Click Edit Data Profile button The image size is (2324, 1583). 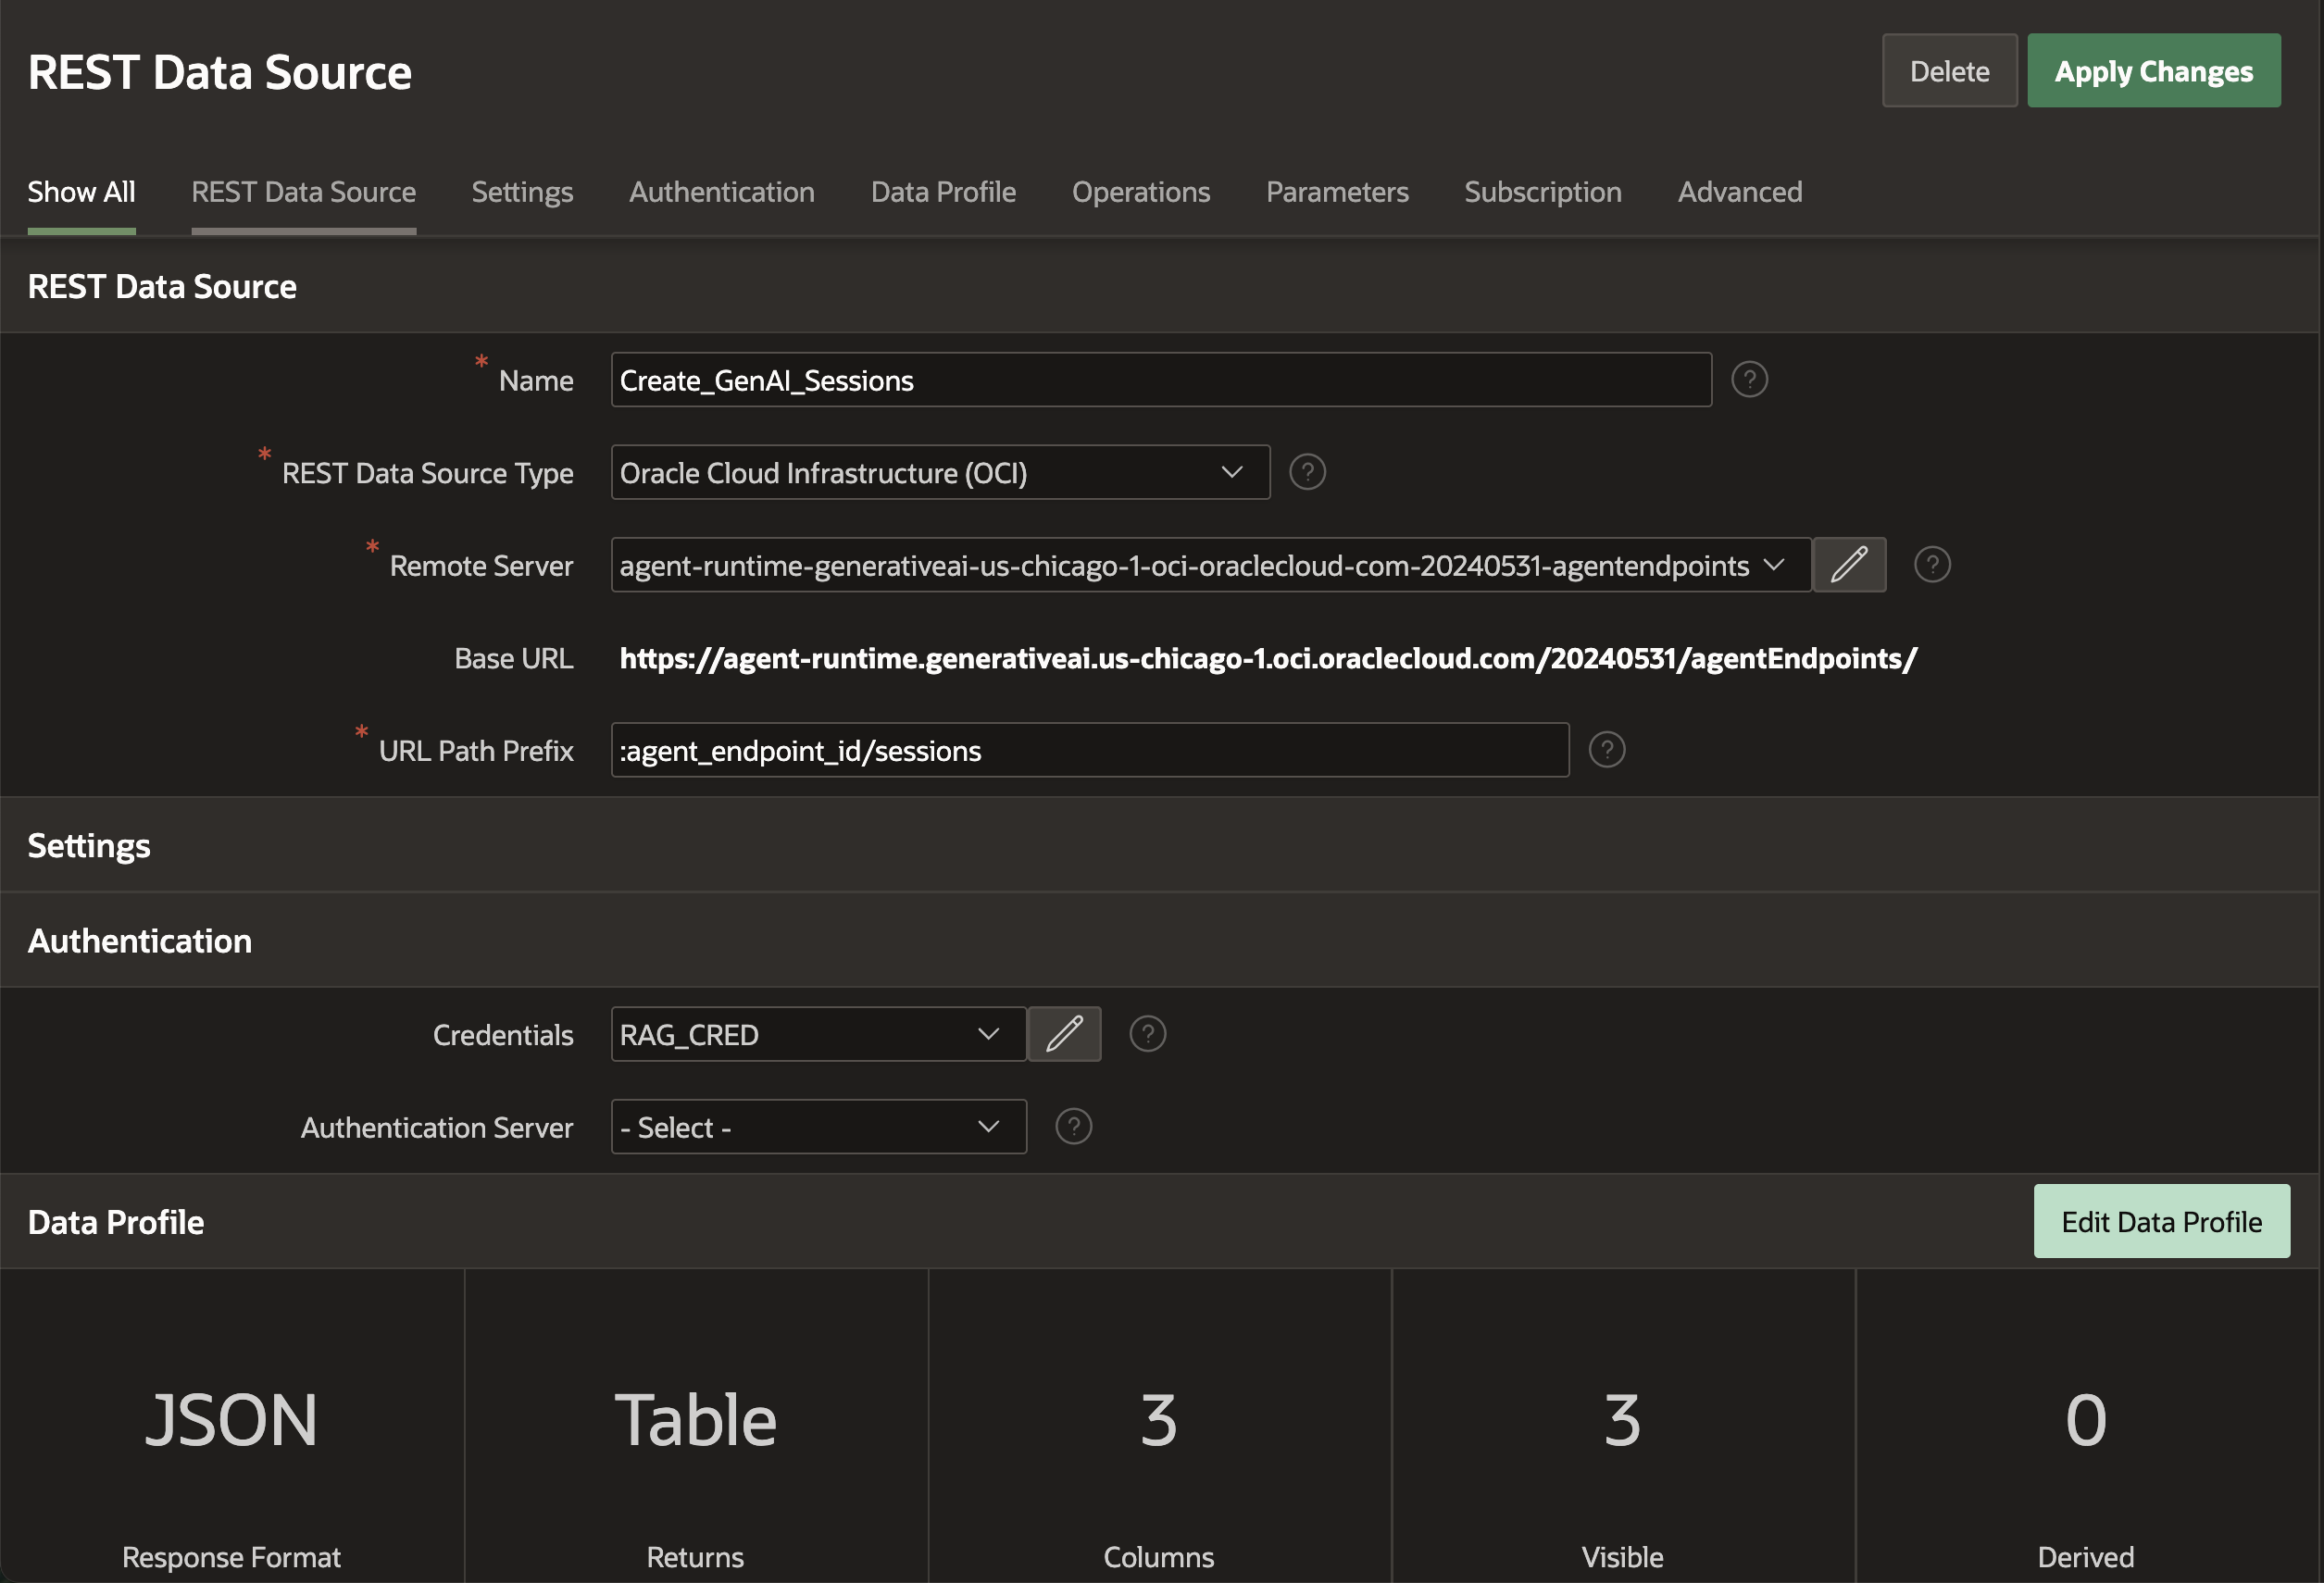(2161, 1221)
